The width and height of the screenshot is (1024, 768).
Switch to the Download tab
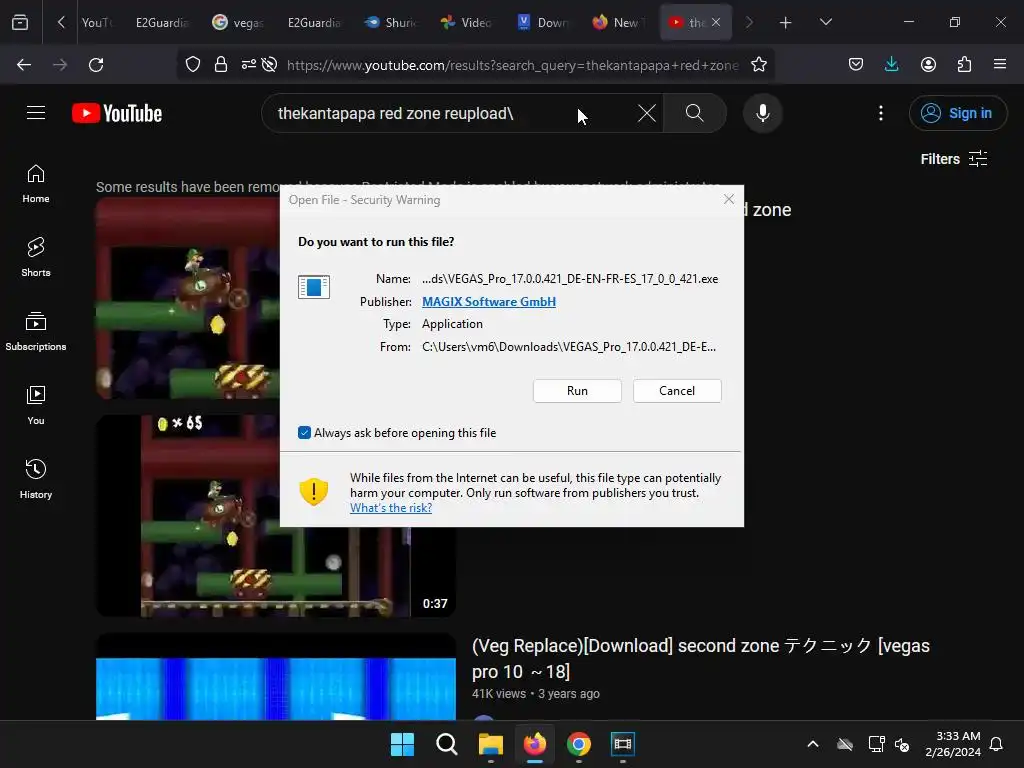(x=543, y=23)
